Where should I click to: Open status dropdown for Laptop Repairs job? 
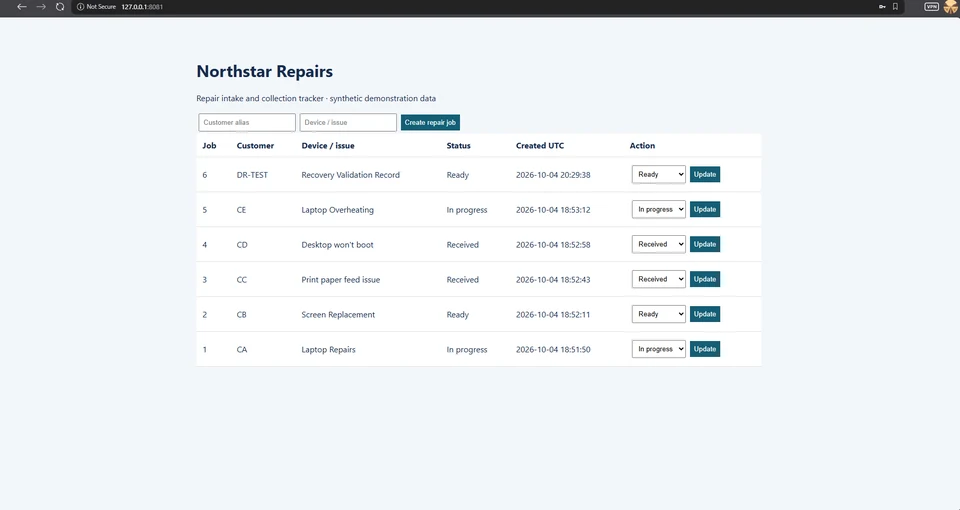(x=659, y=349)
